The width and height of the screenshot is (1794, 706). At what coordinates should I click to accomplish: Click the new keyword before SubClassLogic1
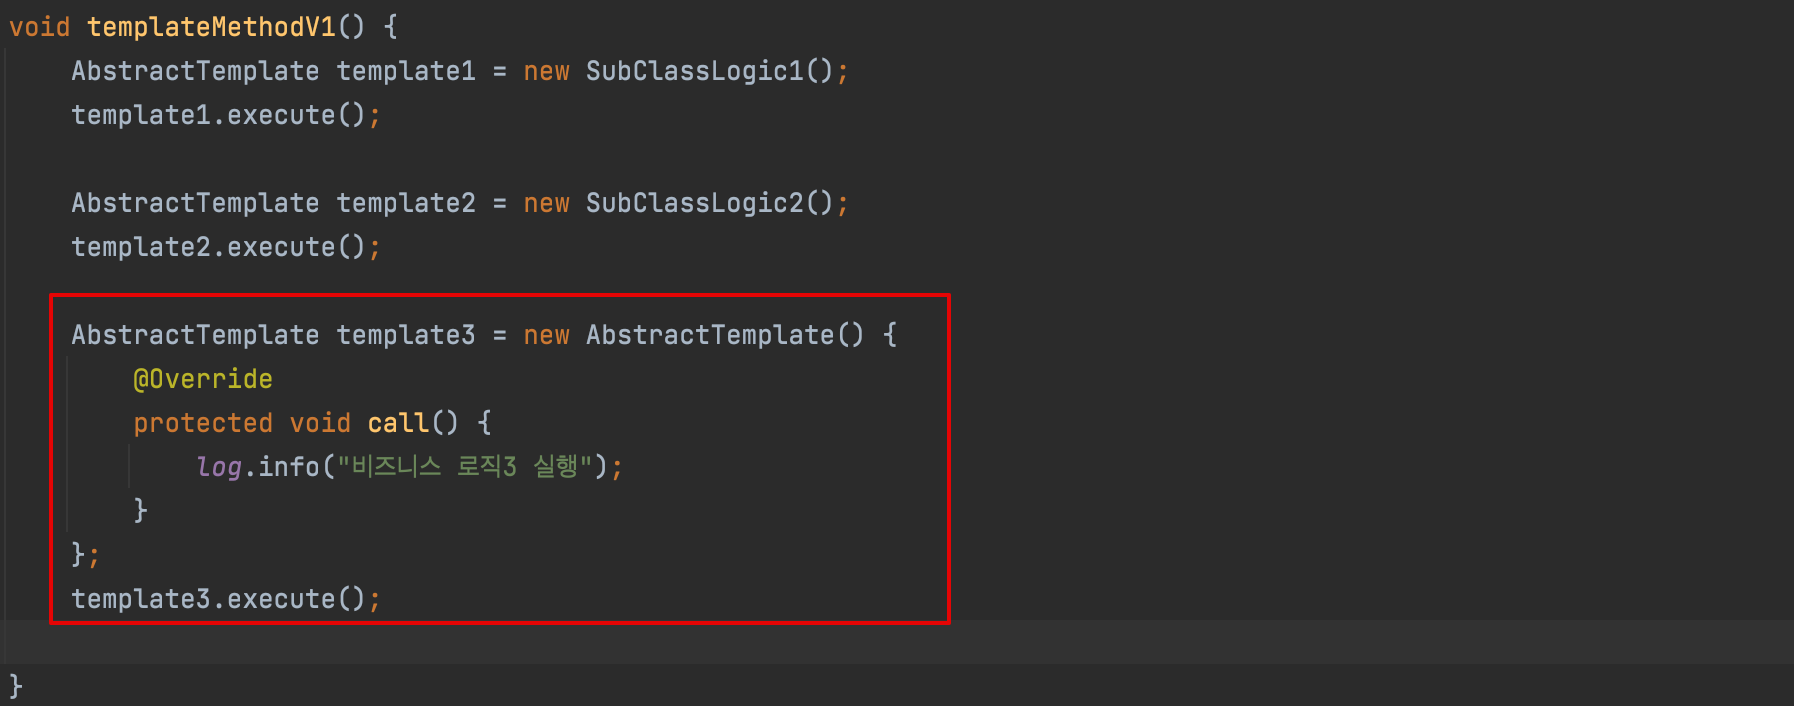click(x=546, y=71)
